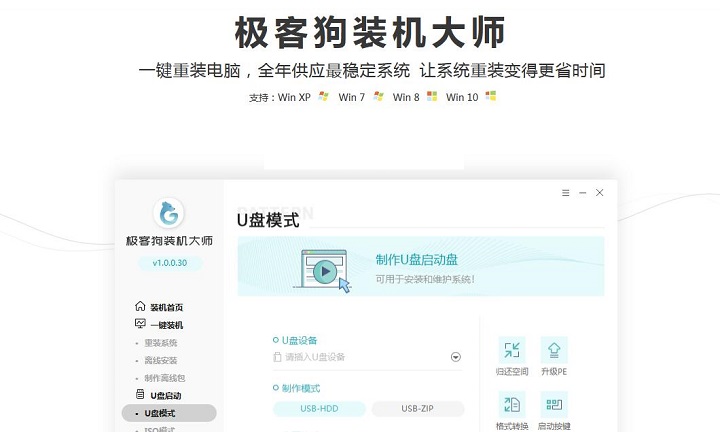Play the video illustration in the banner
The height and width of the screenshot is (432, 720).
click(325, 271)
